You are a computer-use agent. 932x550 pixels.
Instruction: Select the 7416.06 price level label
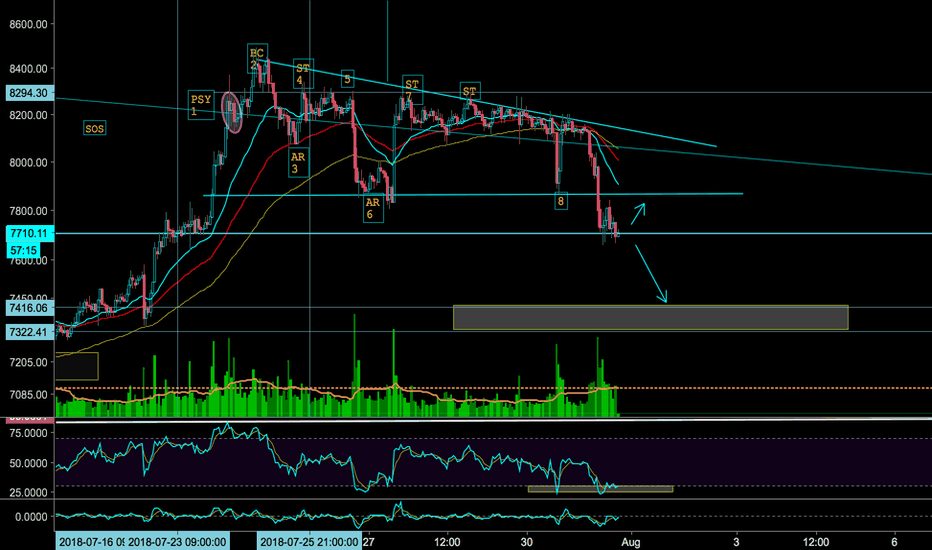29,307
